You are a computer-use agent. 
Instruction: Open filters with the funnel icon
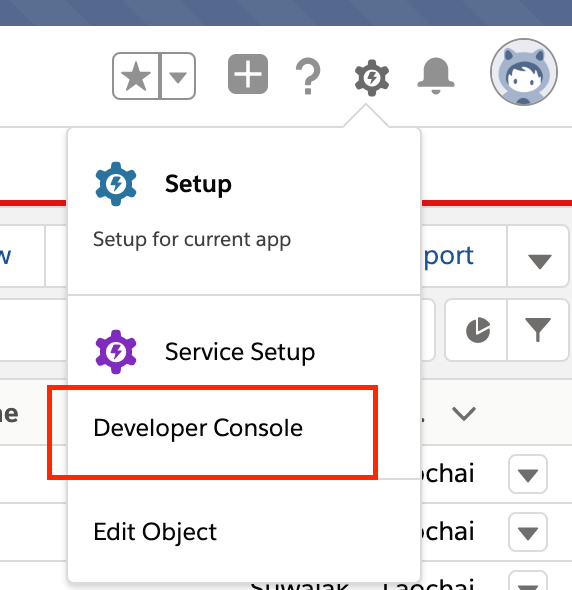pyautogui.click(x=538, y=330)
